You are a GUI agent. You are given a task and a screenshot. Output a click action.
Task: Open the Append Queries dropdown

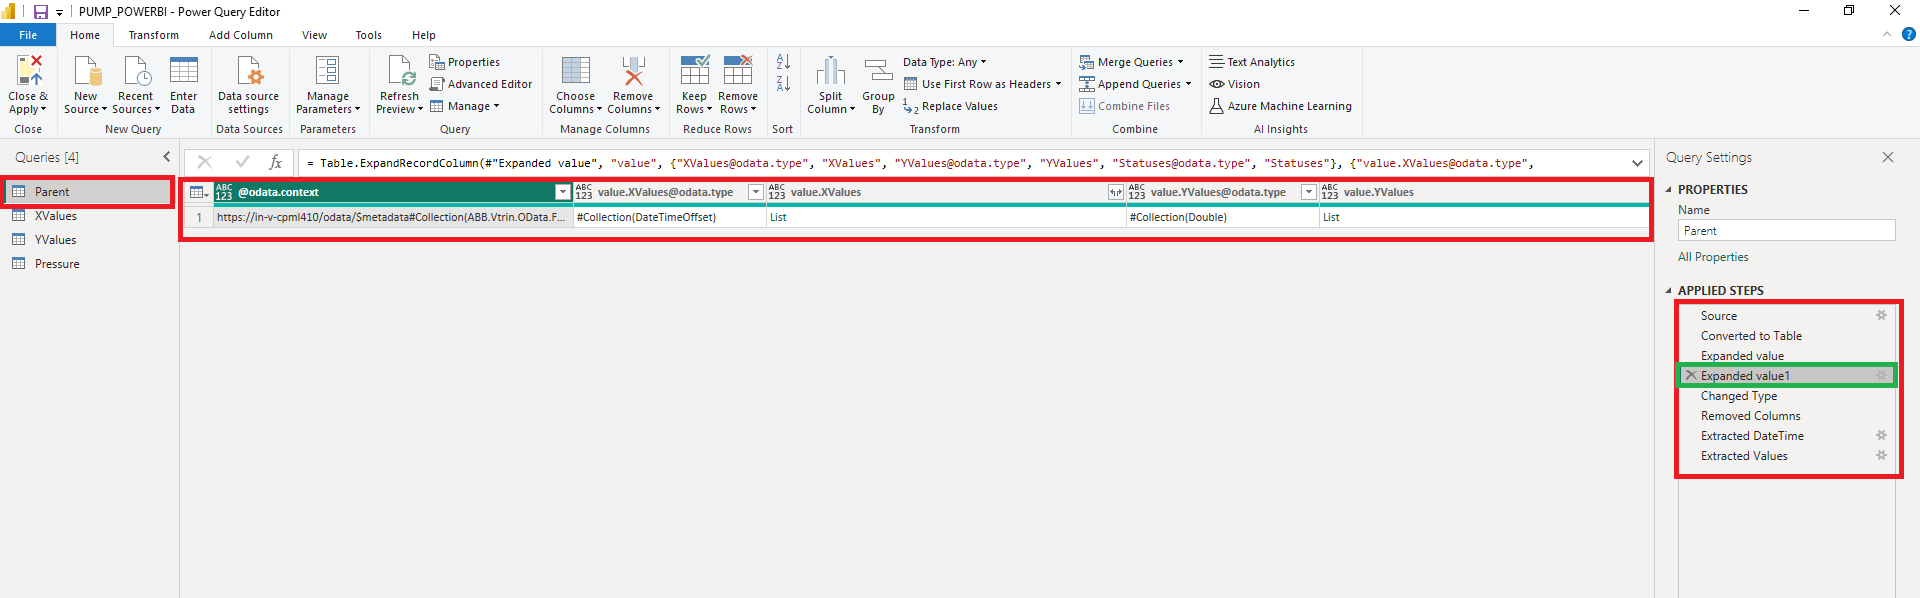tap(1135, 84)
